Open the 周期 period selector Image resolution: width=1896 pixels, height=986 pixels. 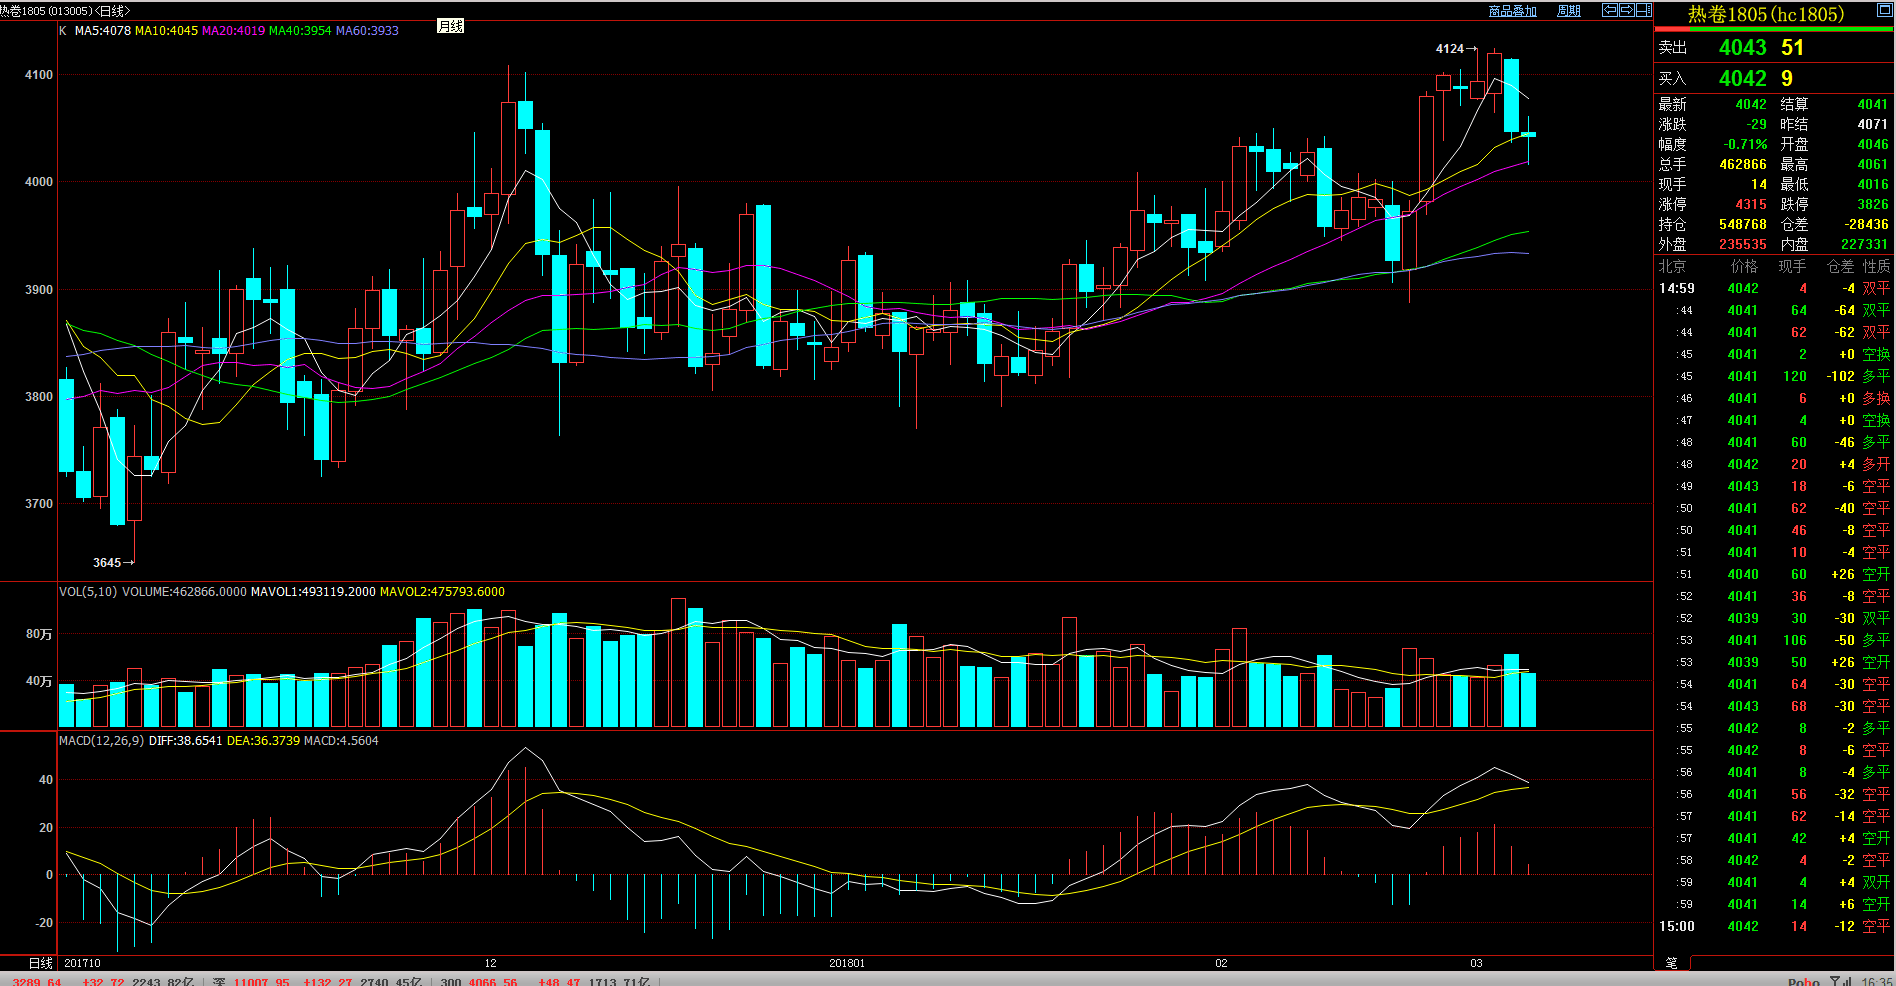pos(1568,11)
